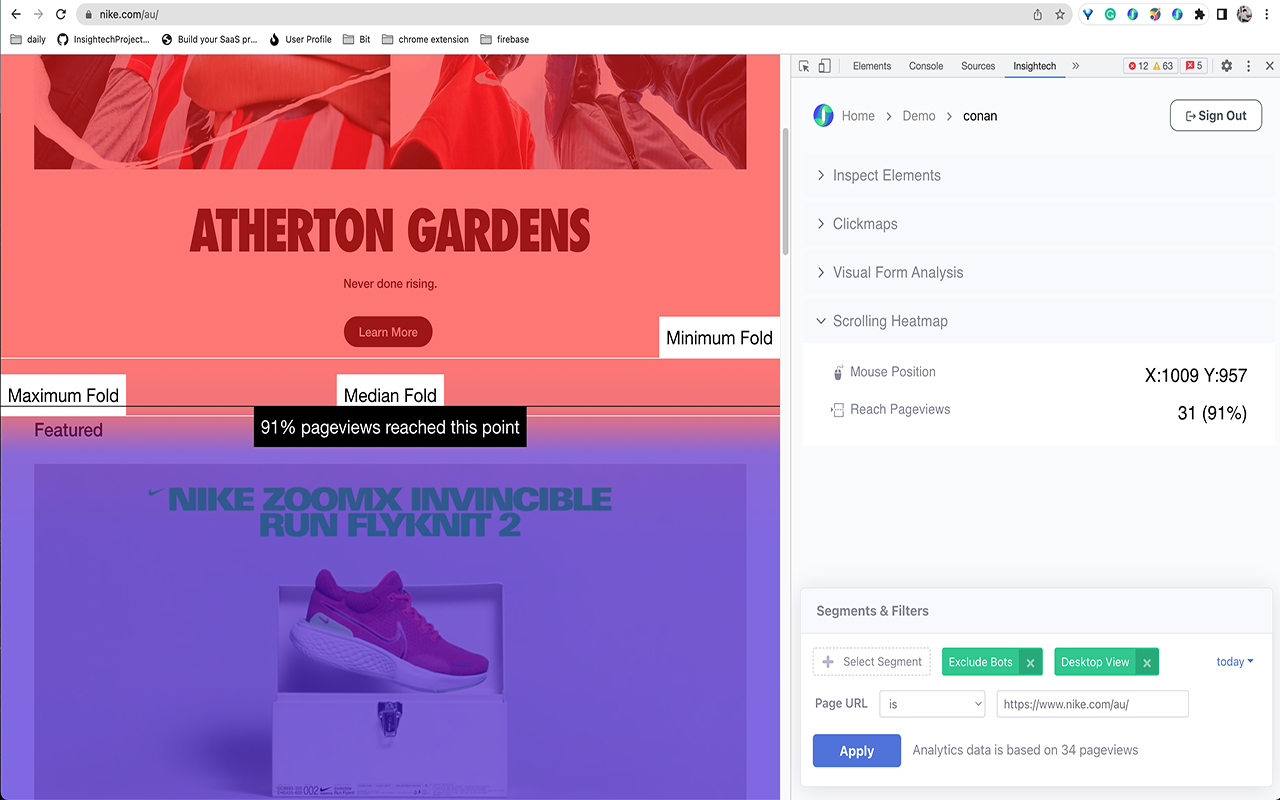Image resolution: width=1280 pixels, height=800 pixels.
Task: Open the Page URL condition dropdown
Action: (x=932, y=704)
